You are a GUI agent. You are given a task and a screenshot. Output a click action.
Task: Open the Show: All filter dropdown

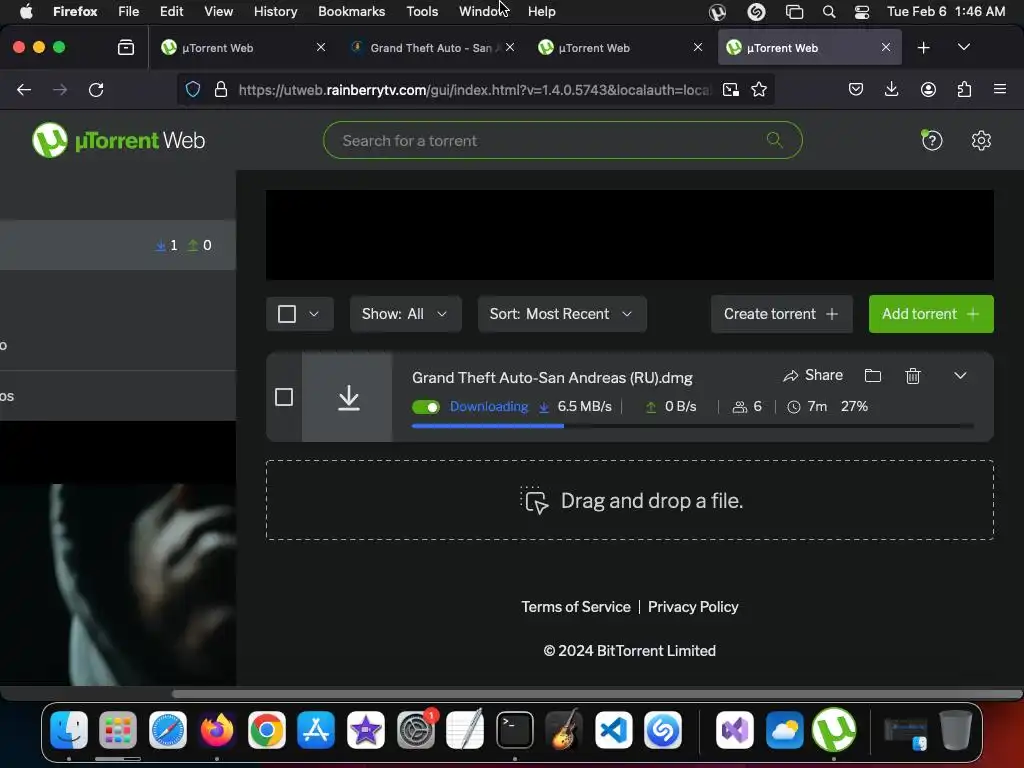tap(406, 314)
